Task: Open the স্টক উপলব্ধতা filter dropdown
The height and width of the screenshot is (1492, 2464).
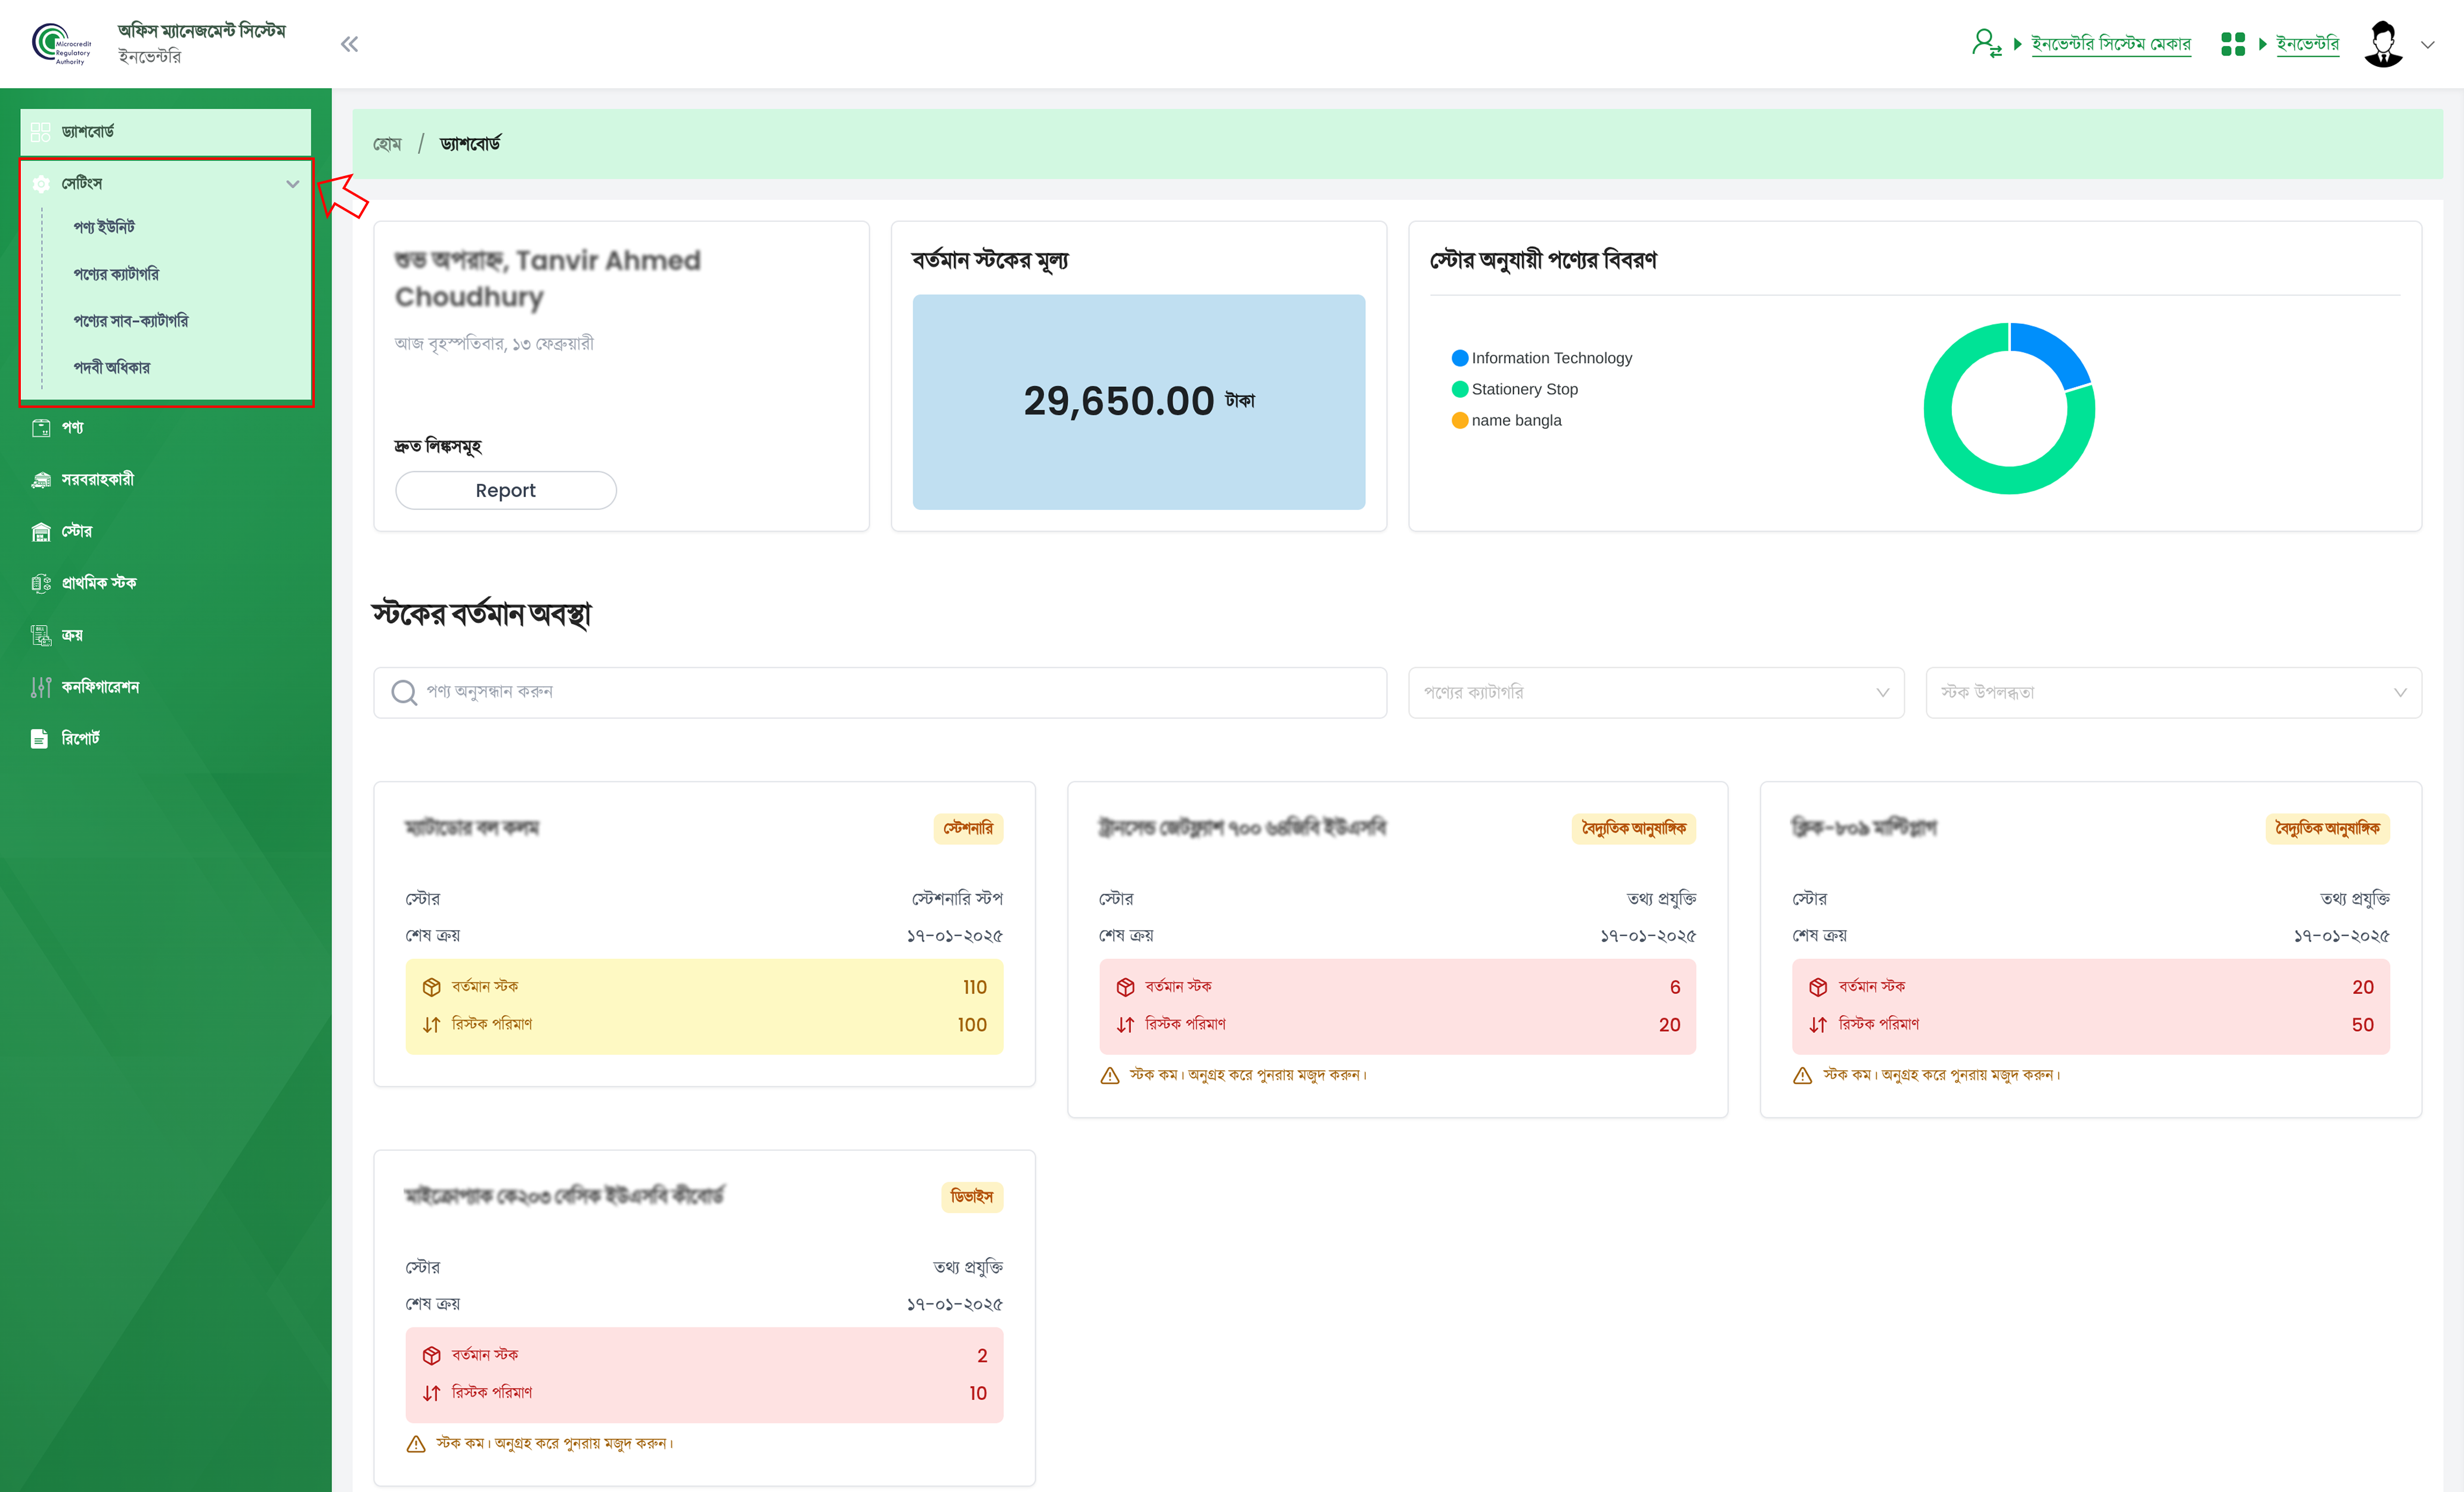Action: click(2173, 692)
